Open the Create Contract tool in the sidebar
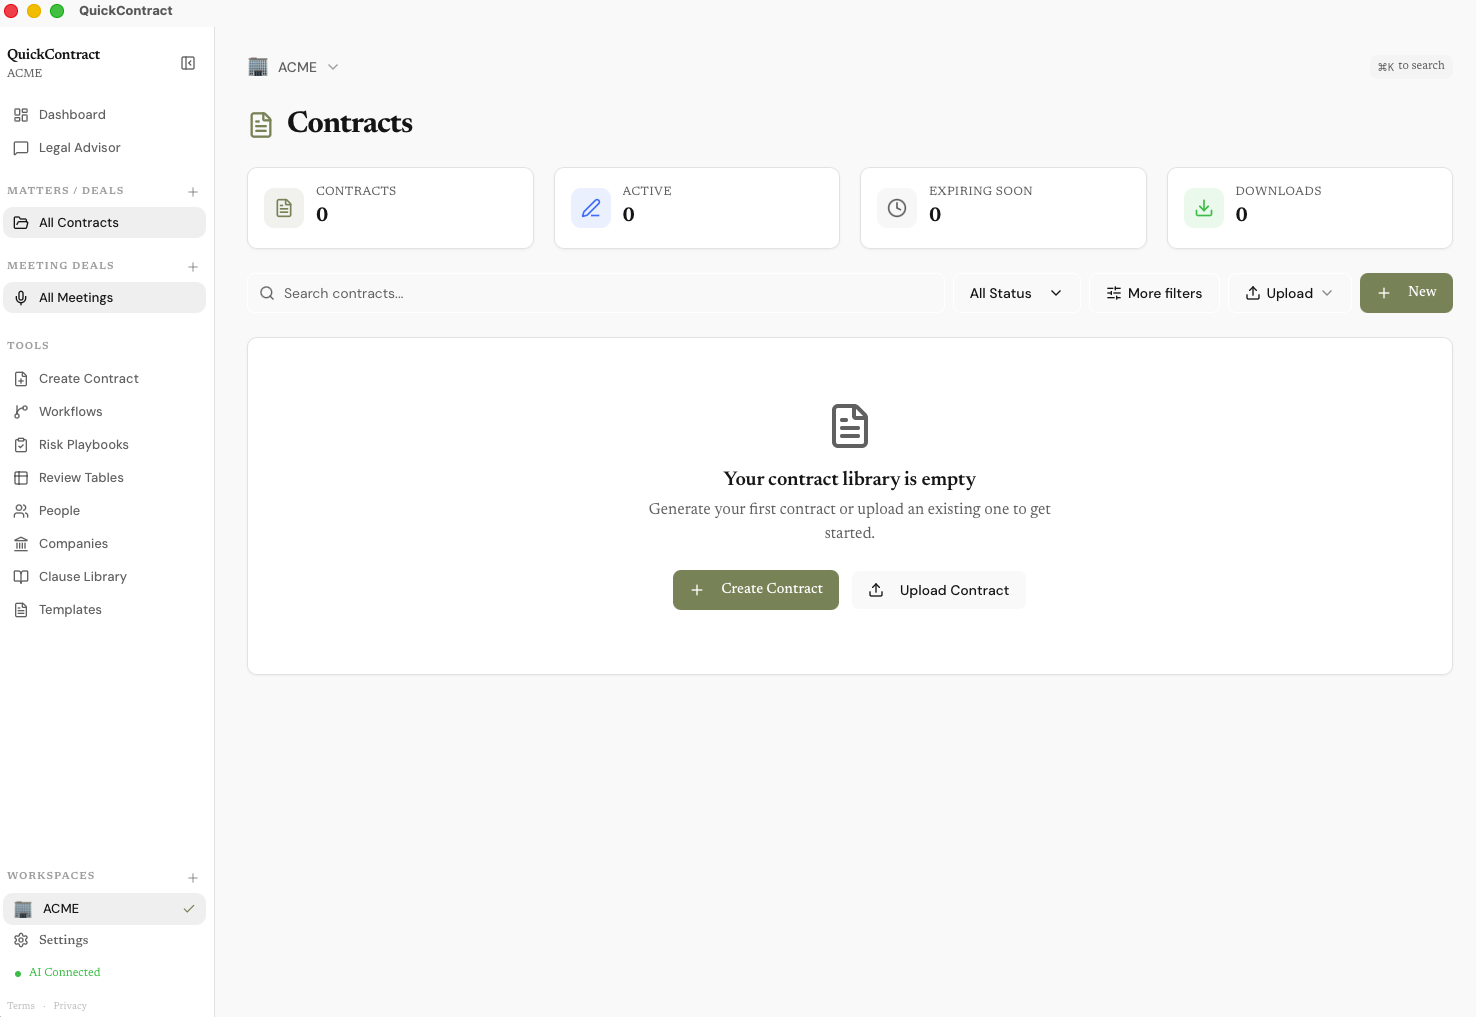 [104, 379]
